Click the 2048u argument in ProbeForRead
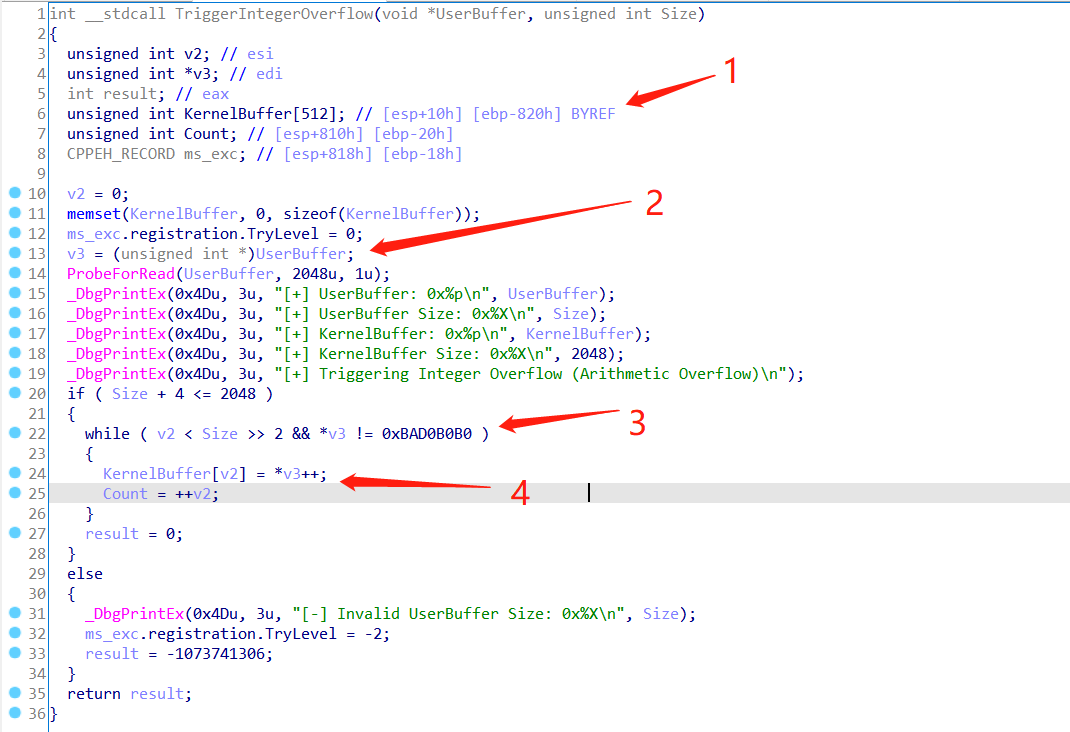 click(315, 274)
